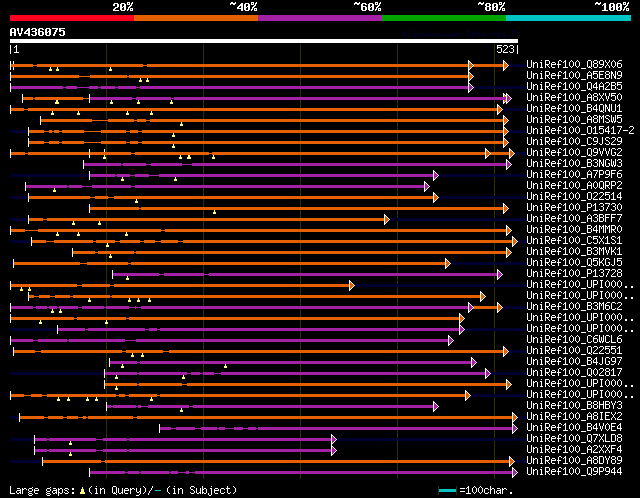
Task: Click the 523 query end position label
Action: (x=505, y=49)
